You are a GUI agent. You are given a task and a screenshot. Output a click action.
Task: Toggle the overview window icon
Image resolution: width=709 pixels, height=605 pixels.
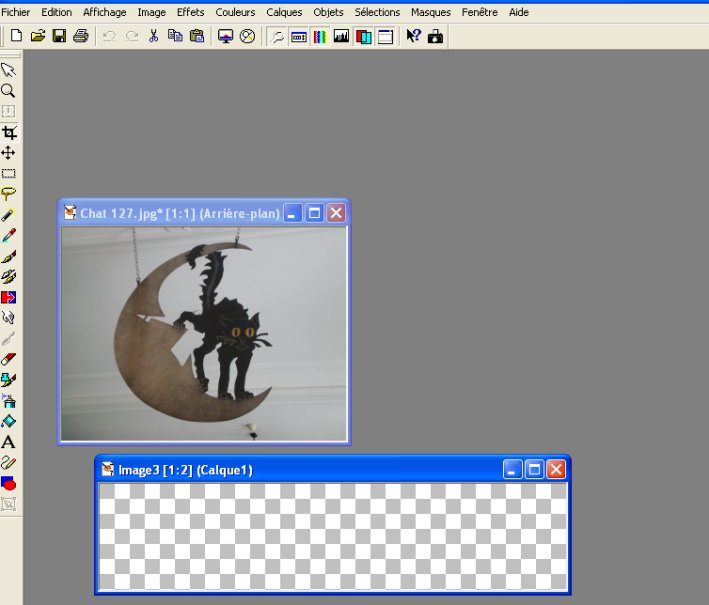[x=385, y=37]
